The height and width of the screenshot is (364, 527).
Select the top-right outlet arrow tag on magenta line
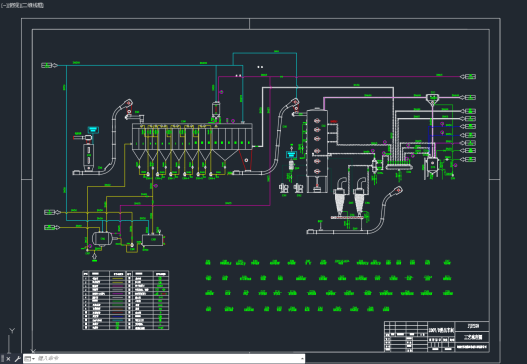pyautogui.click(x=468, y=77)
